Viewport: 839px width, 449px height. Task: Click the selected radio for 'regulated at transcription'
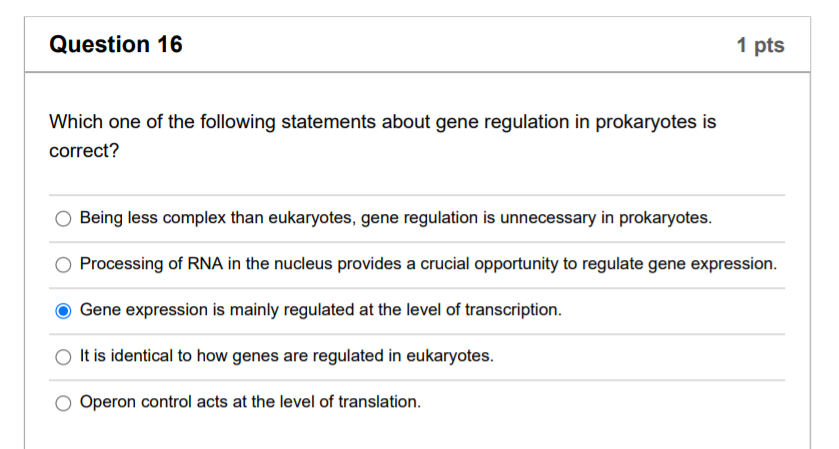tap(63, 310)
